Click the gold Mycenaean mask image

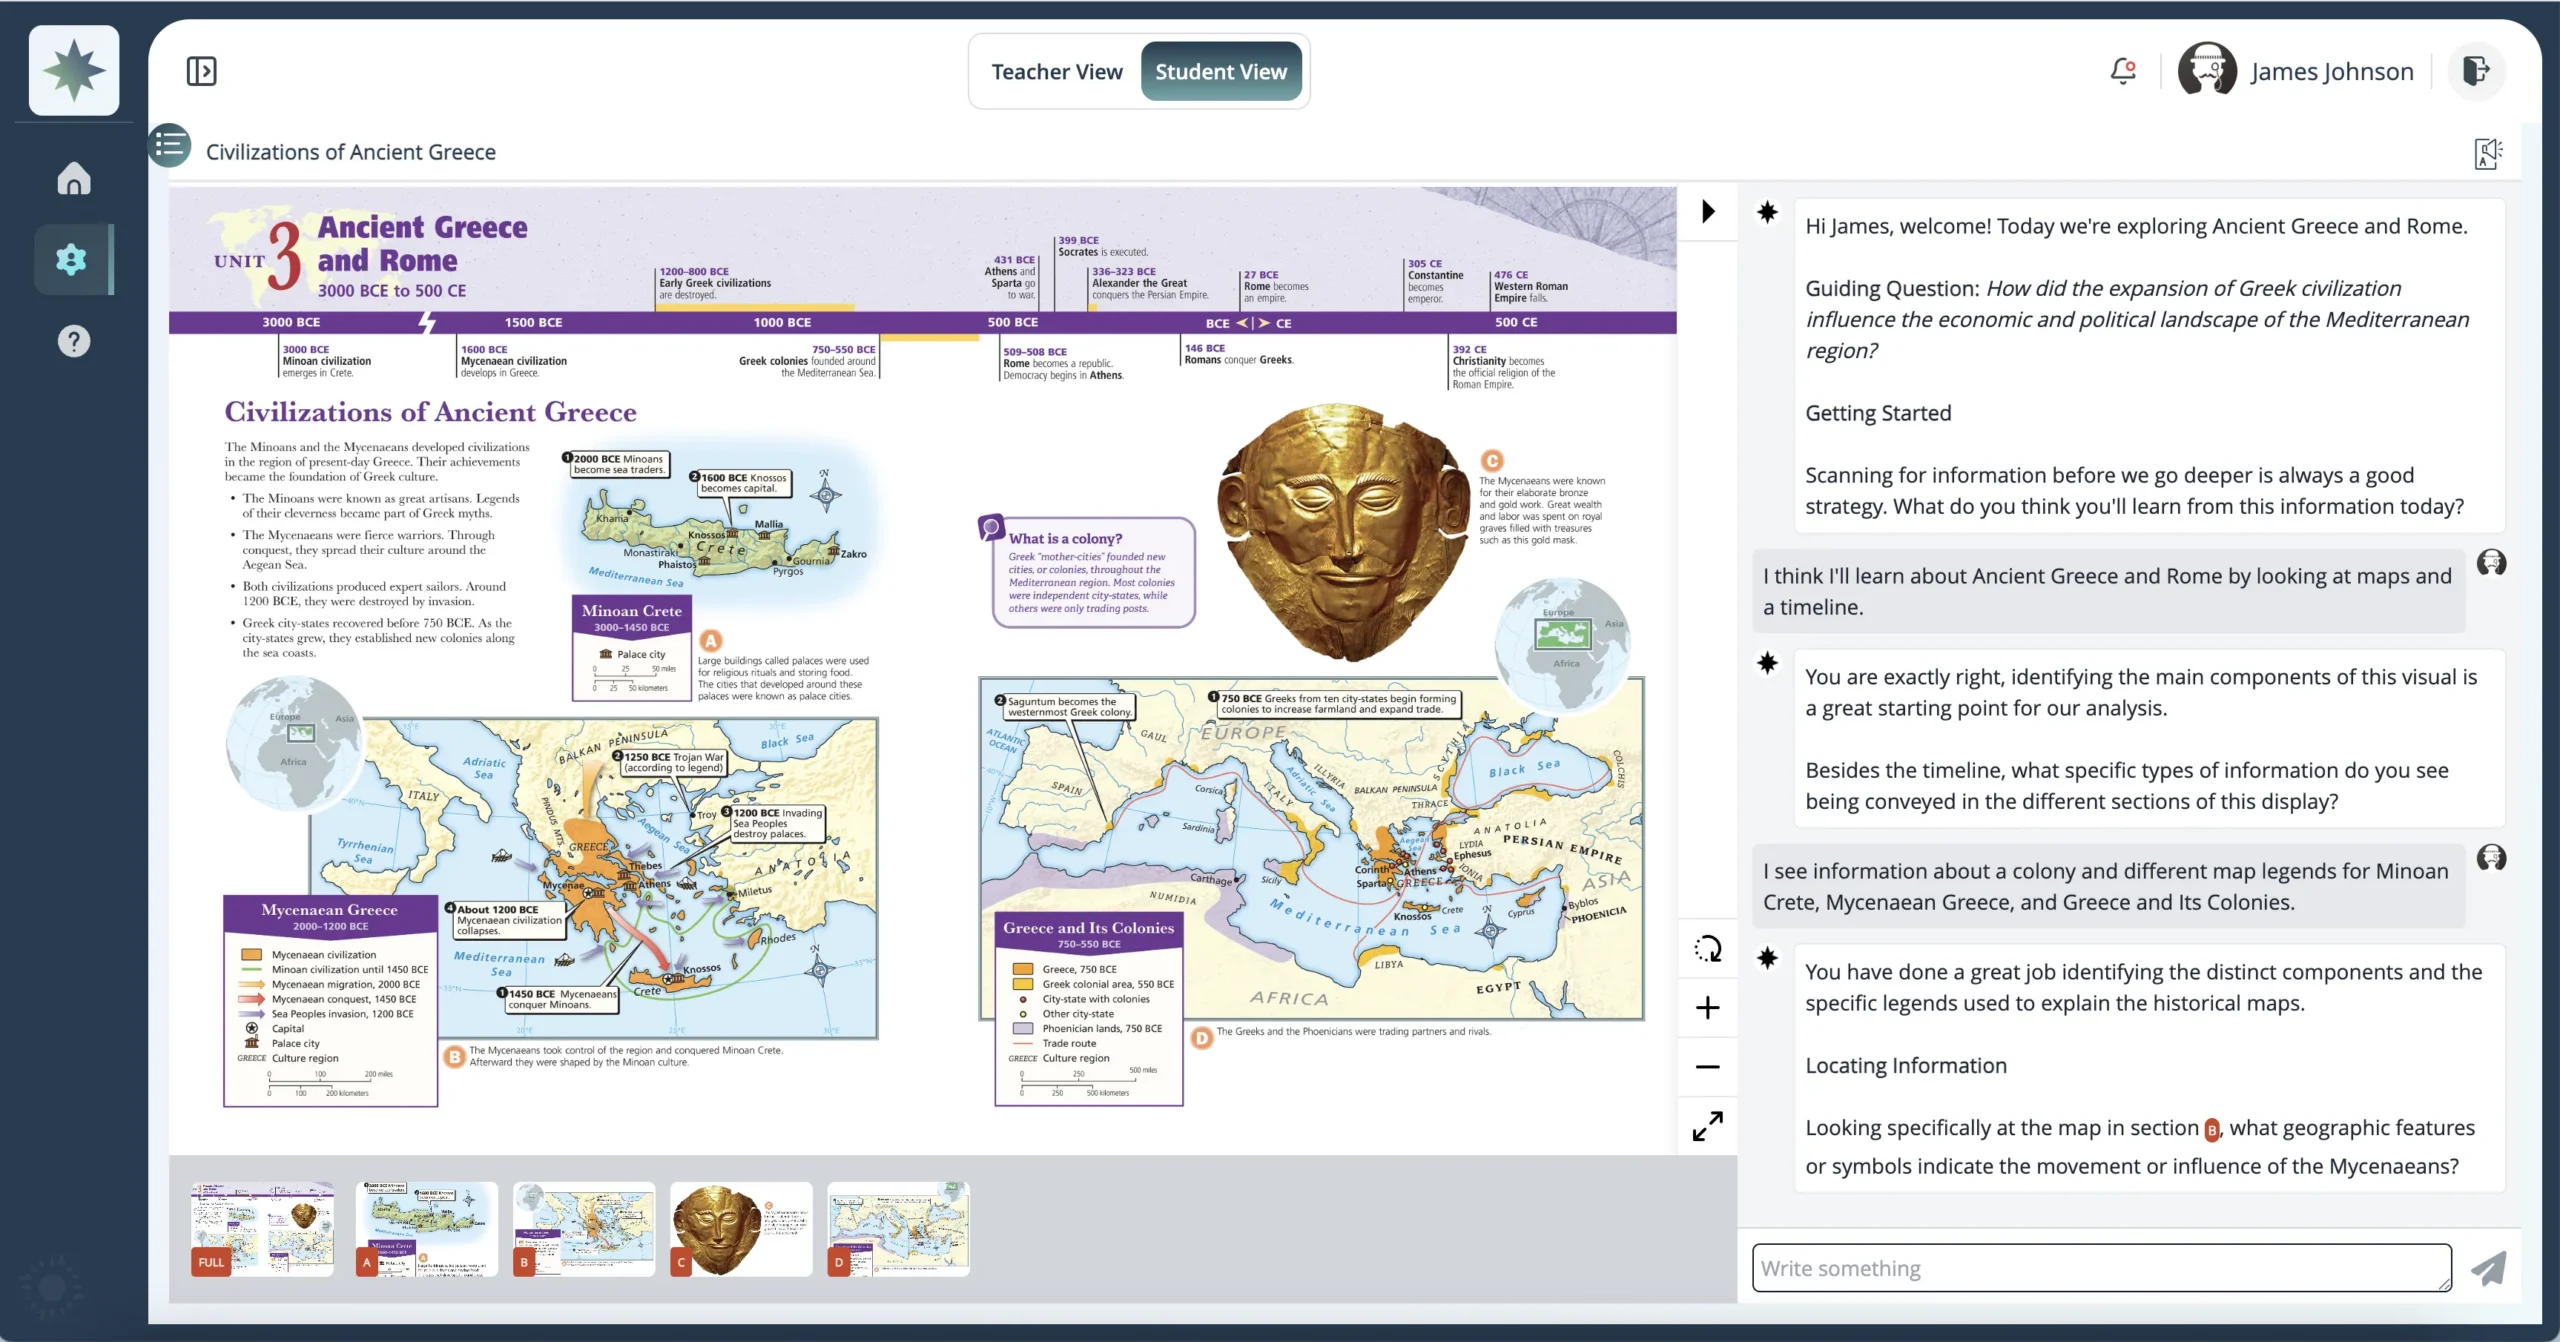pyautogui.click(x=1345, y=531)
